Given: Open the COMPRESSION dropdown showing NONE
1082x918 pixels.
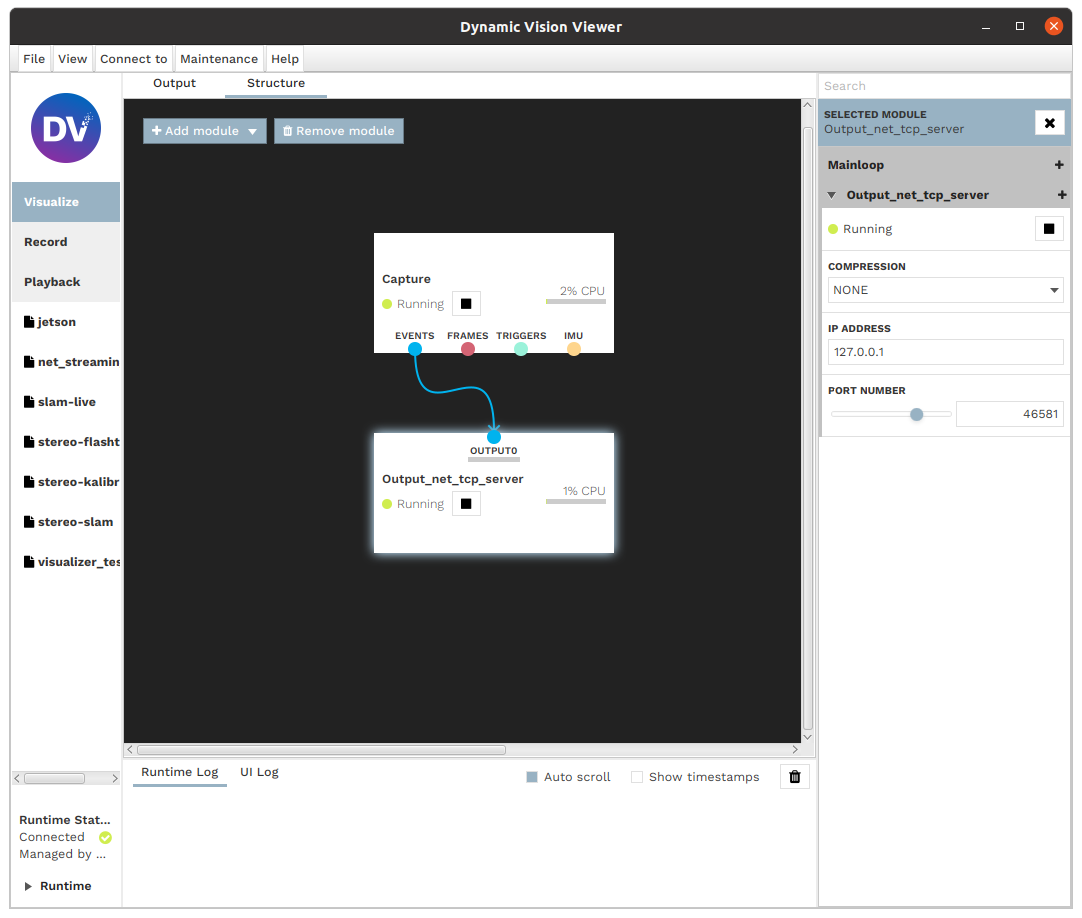Looking at the screenshot, I should 944,290.
